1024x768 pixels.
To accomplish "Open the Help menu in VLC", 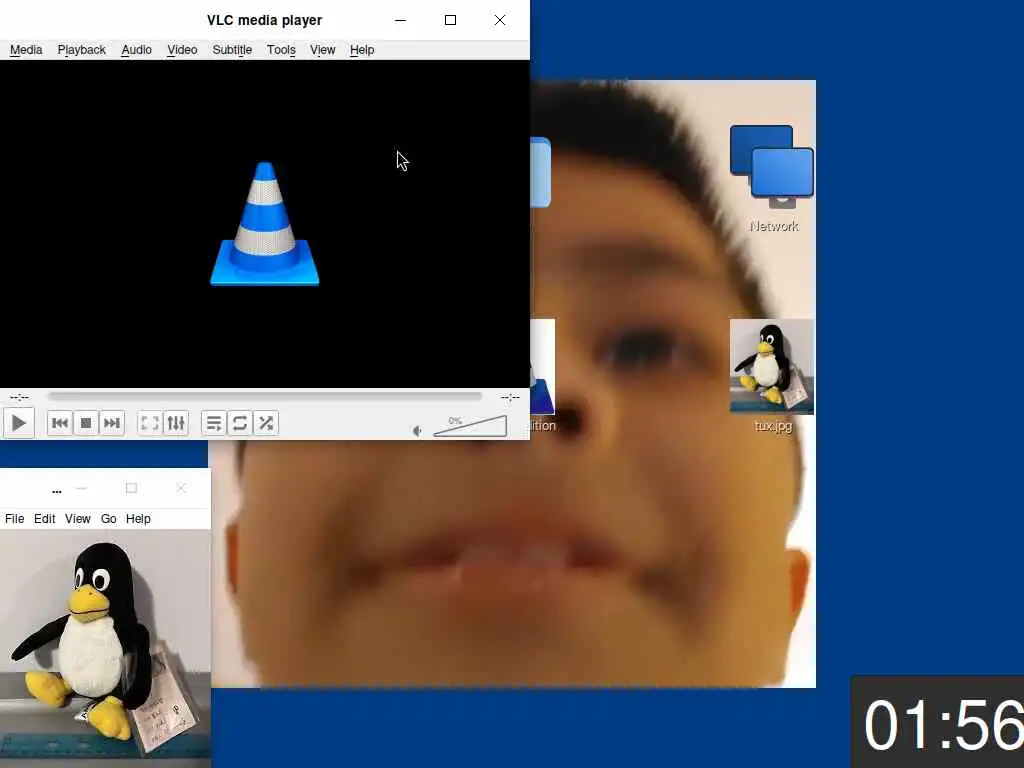I will [x=362, y=50].
